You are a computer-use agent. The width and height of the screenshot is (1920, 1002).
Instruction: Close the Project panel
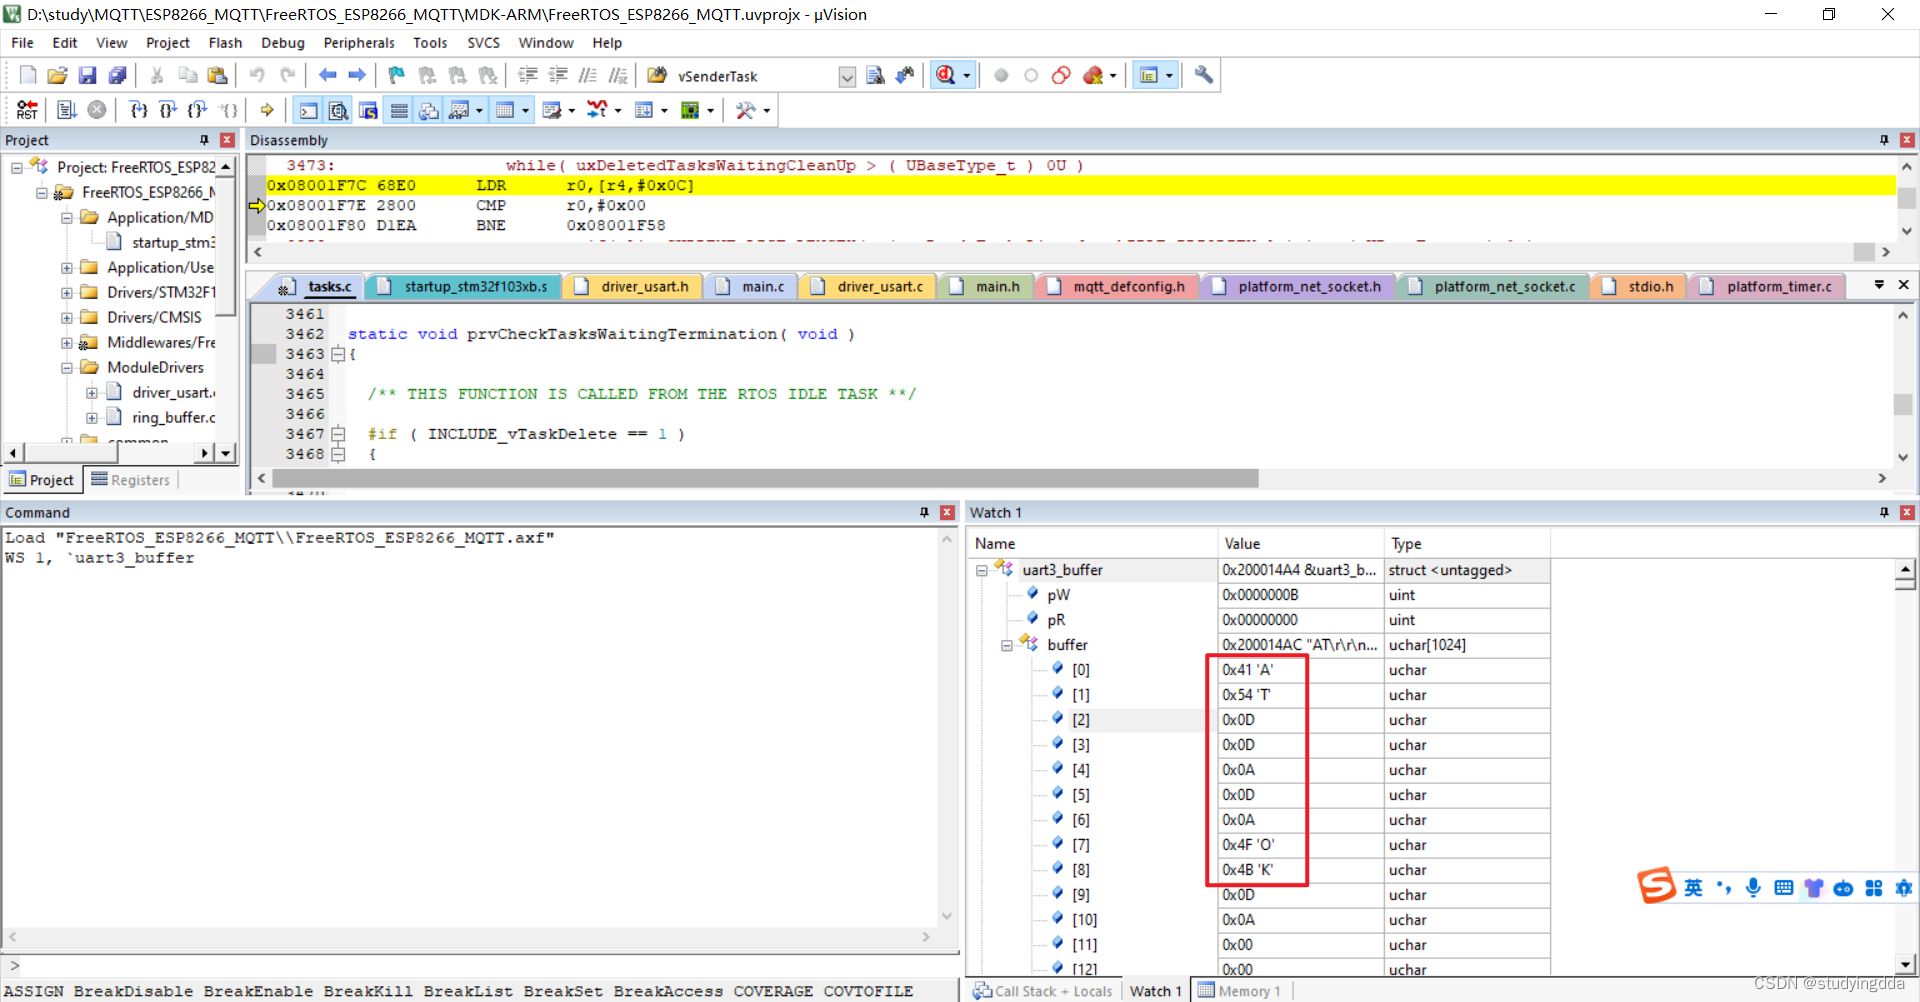click(227, 140)
